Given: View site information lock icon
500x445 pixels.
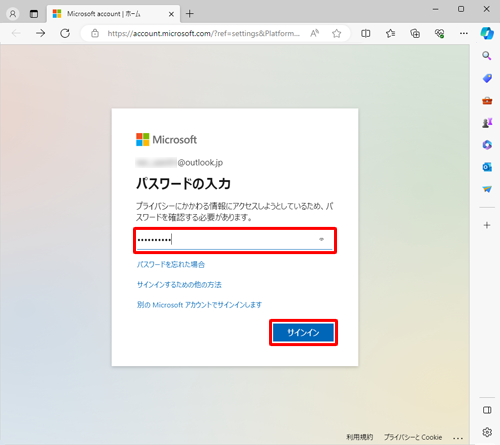Looking at the screenshot, I should (95, 33).
